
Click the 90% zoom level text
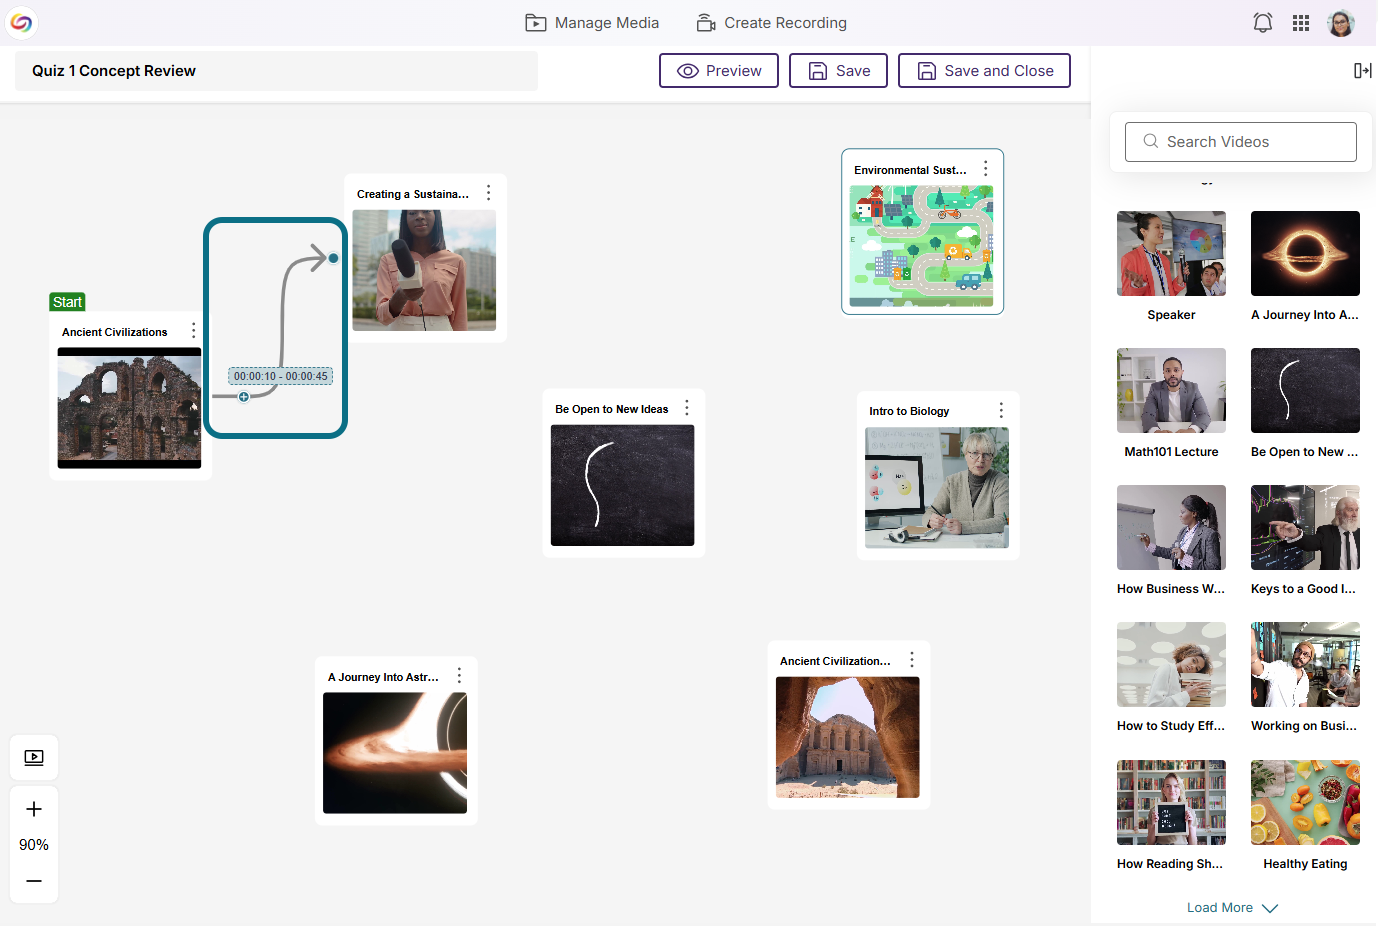34,845
